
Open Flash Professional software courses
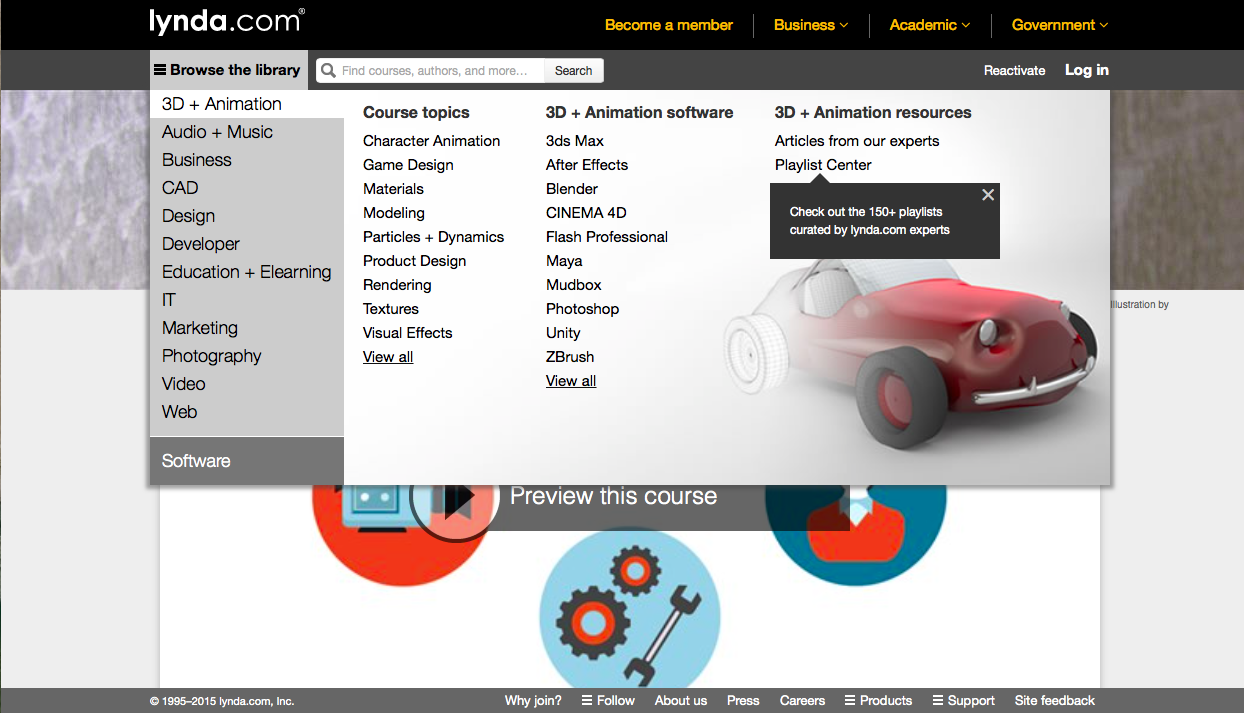point(607,237)
